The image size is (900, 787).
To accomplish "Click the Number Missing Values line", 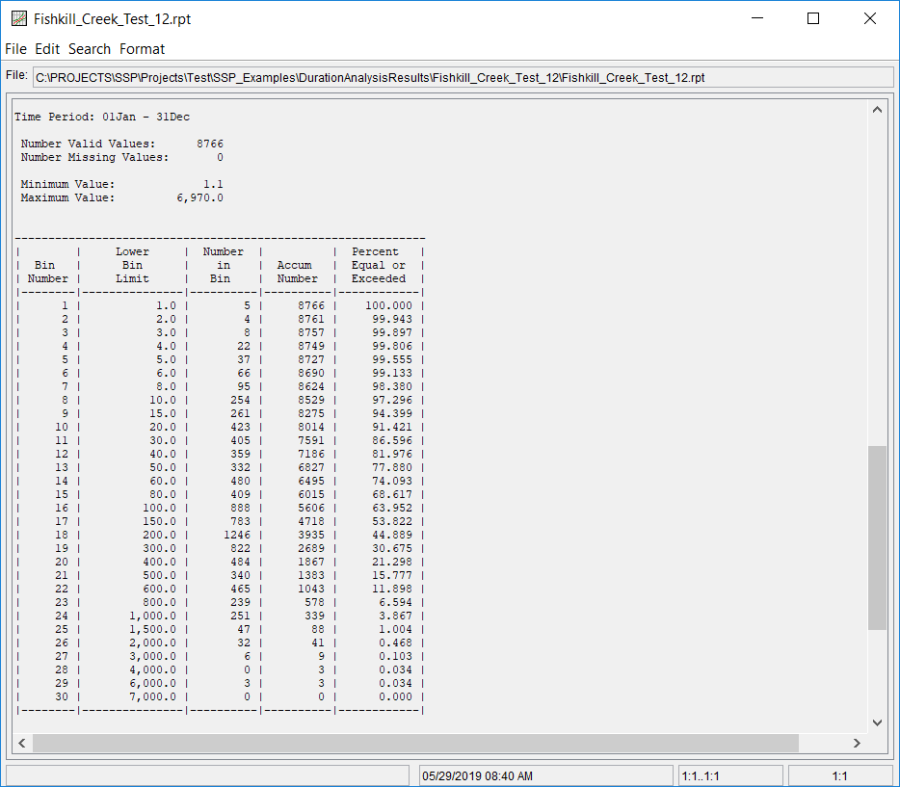I will coord(122,157).
